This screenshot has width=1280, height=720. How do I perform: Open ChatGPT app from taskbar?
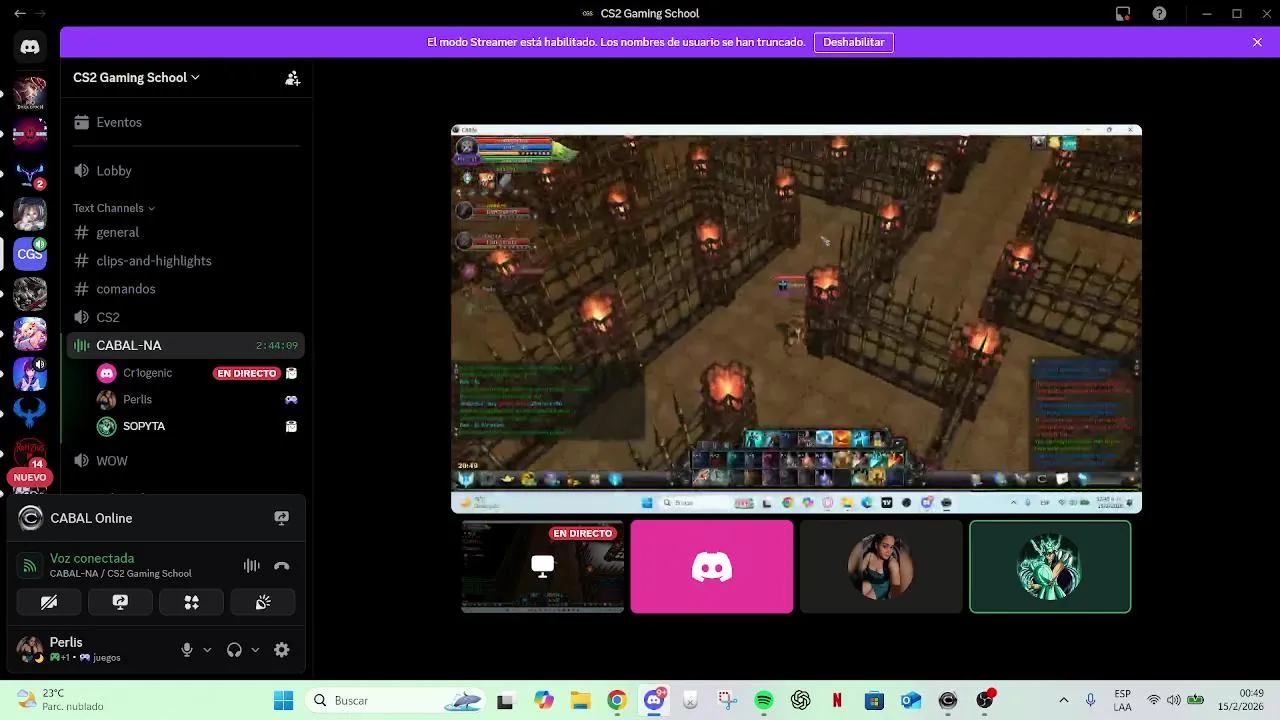(801, 700)
